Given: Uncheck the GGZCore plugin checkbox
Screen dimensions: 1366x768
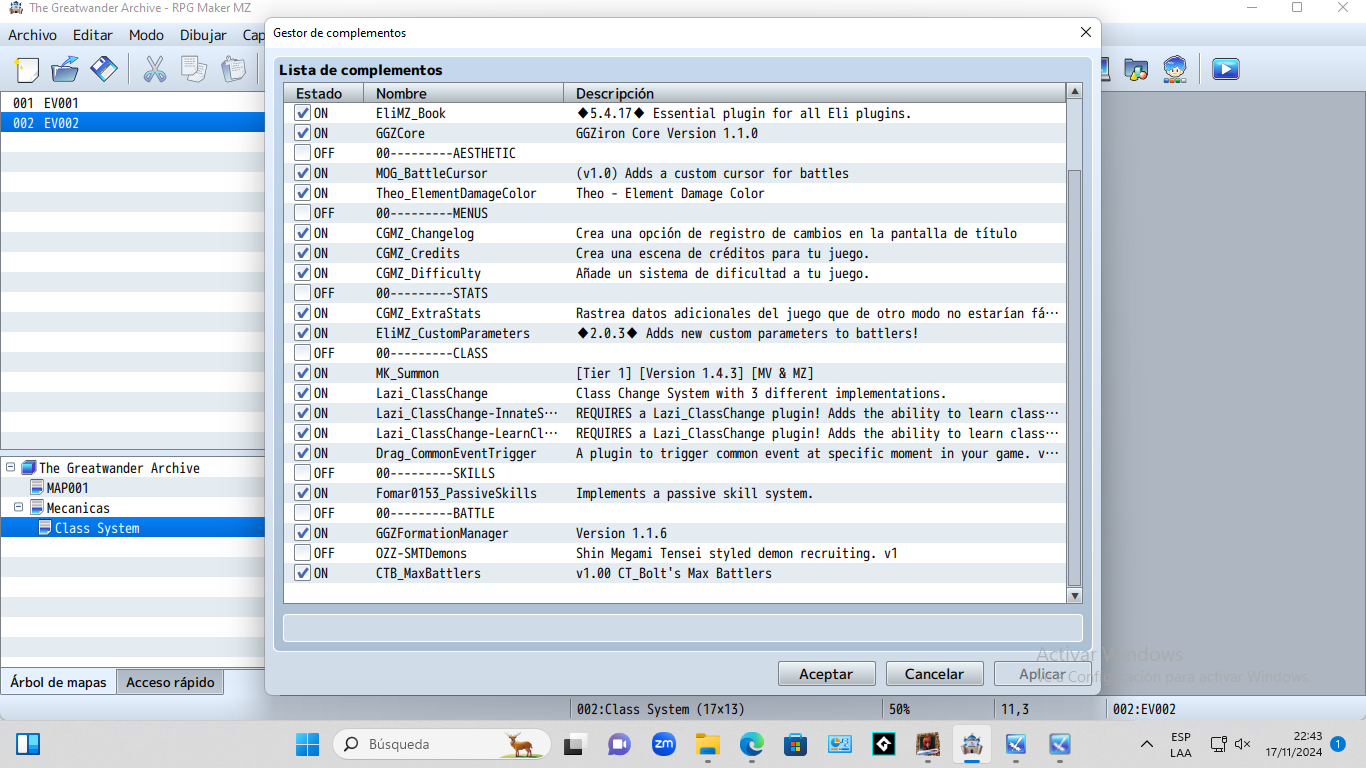Looking at the screenshot, I should [302, 133].
